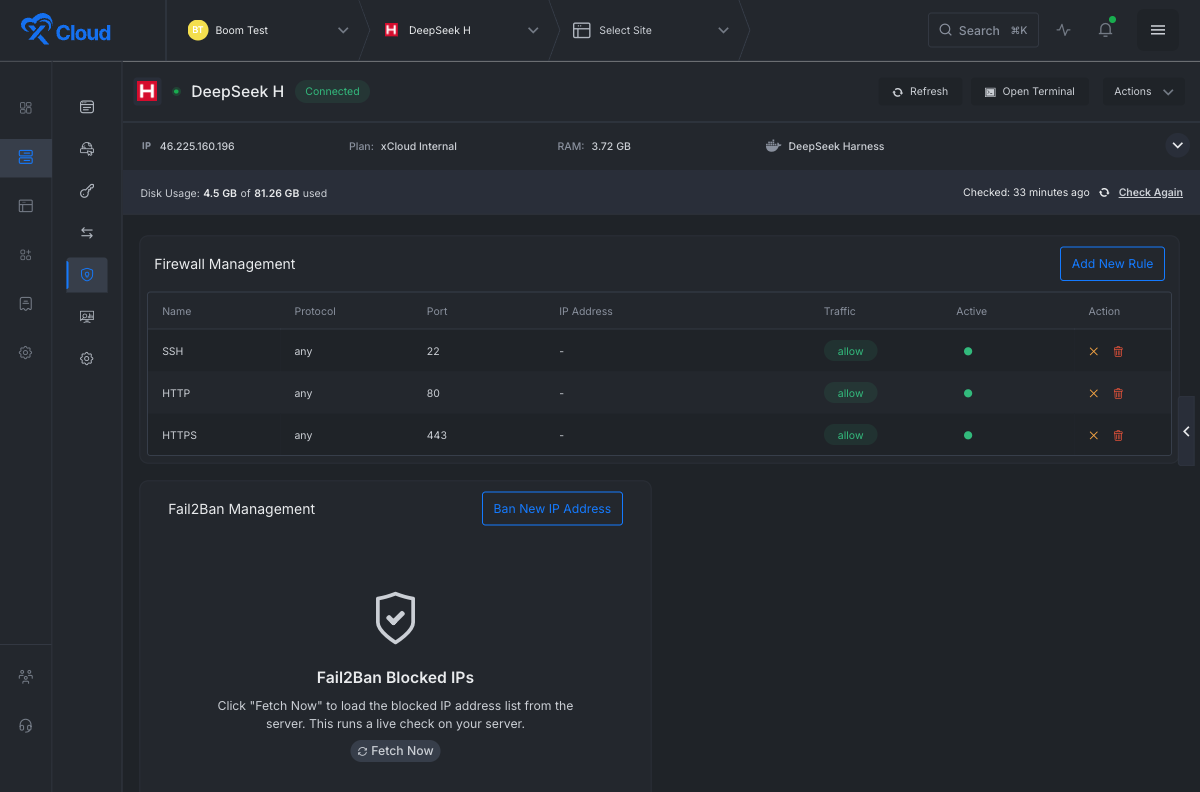Click the Connected status badge

pyautogui.click(x=332, y=91)
